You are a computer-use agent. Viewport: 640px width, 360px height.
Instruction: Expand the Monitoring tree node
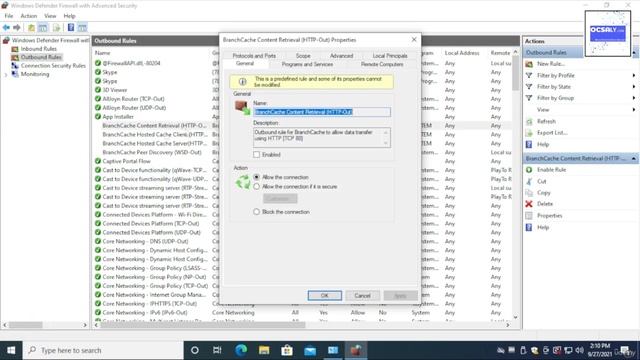(6, 75)
